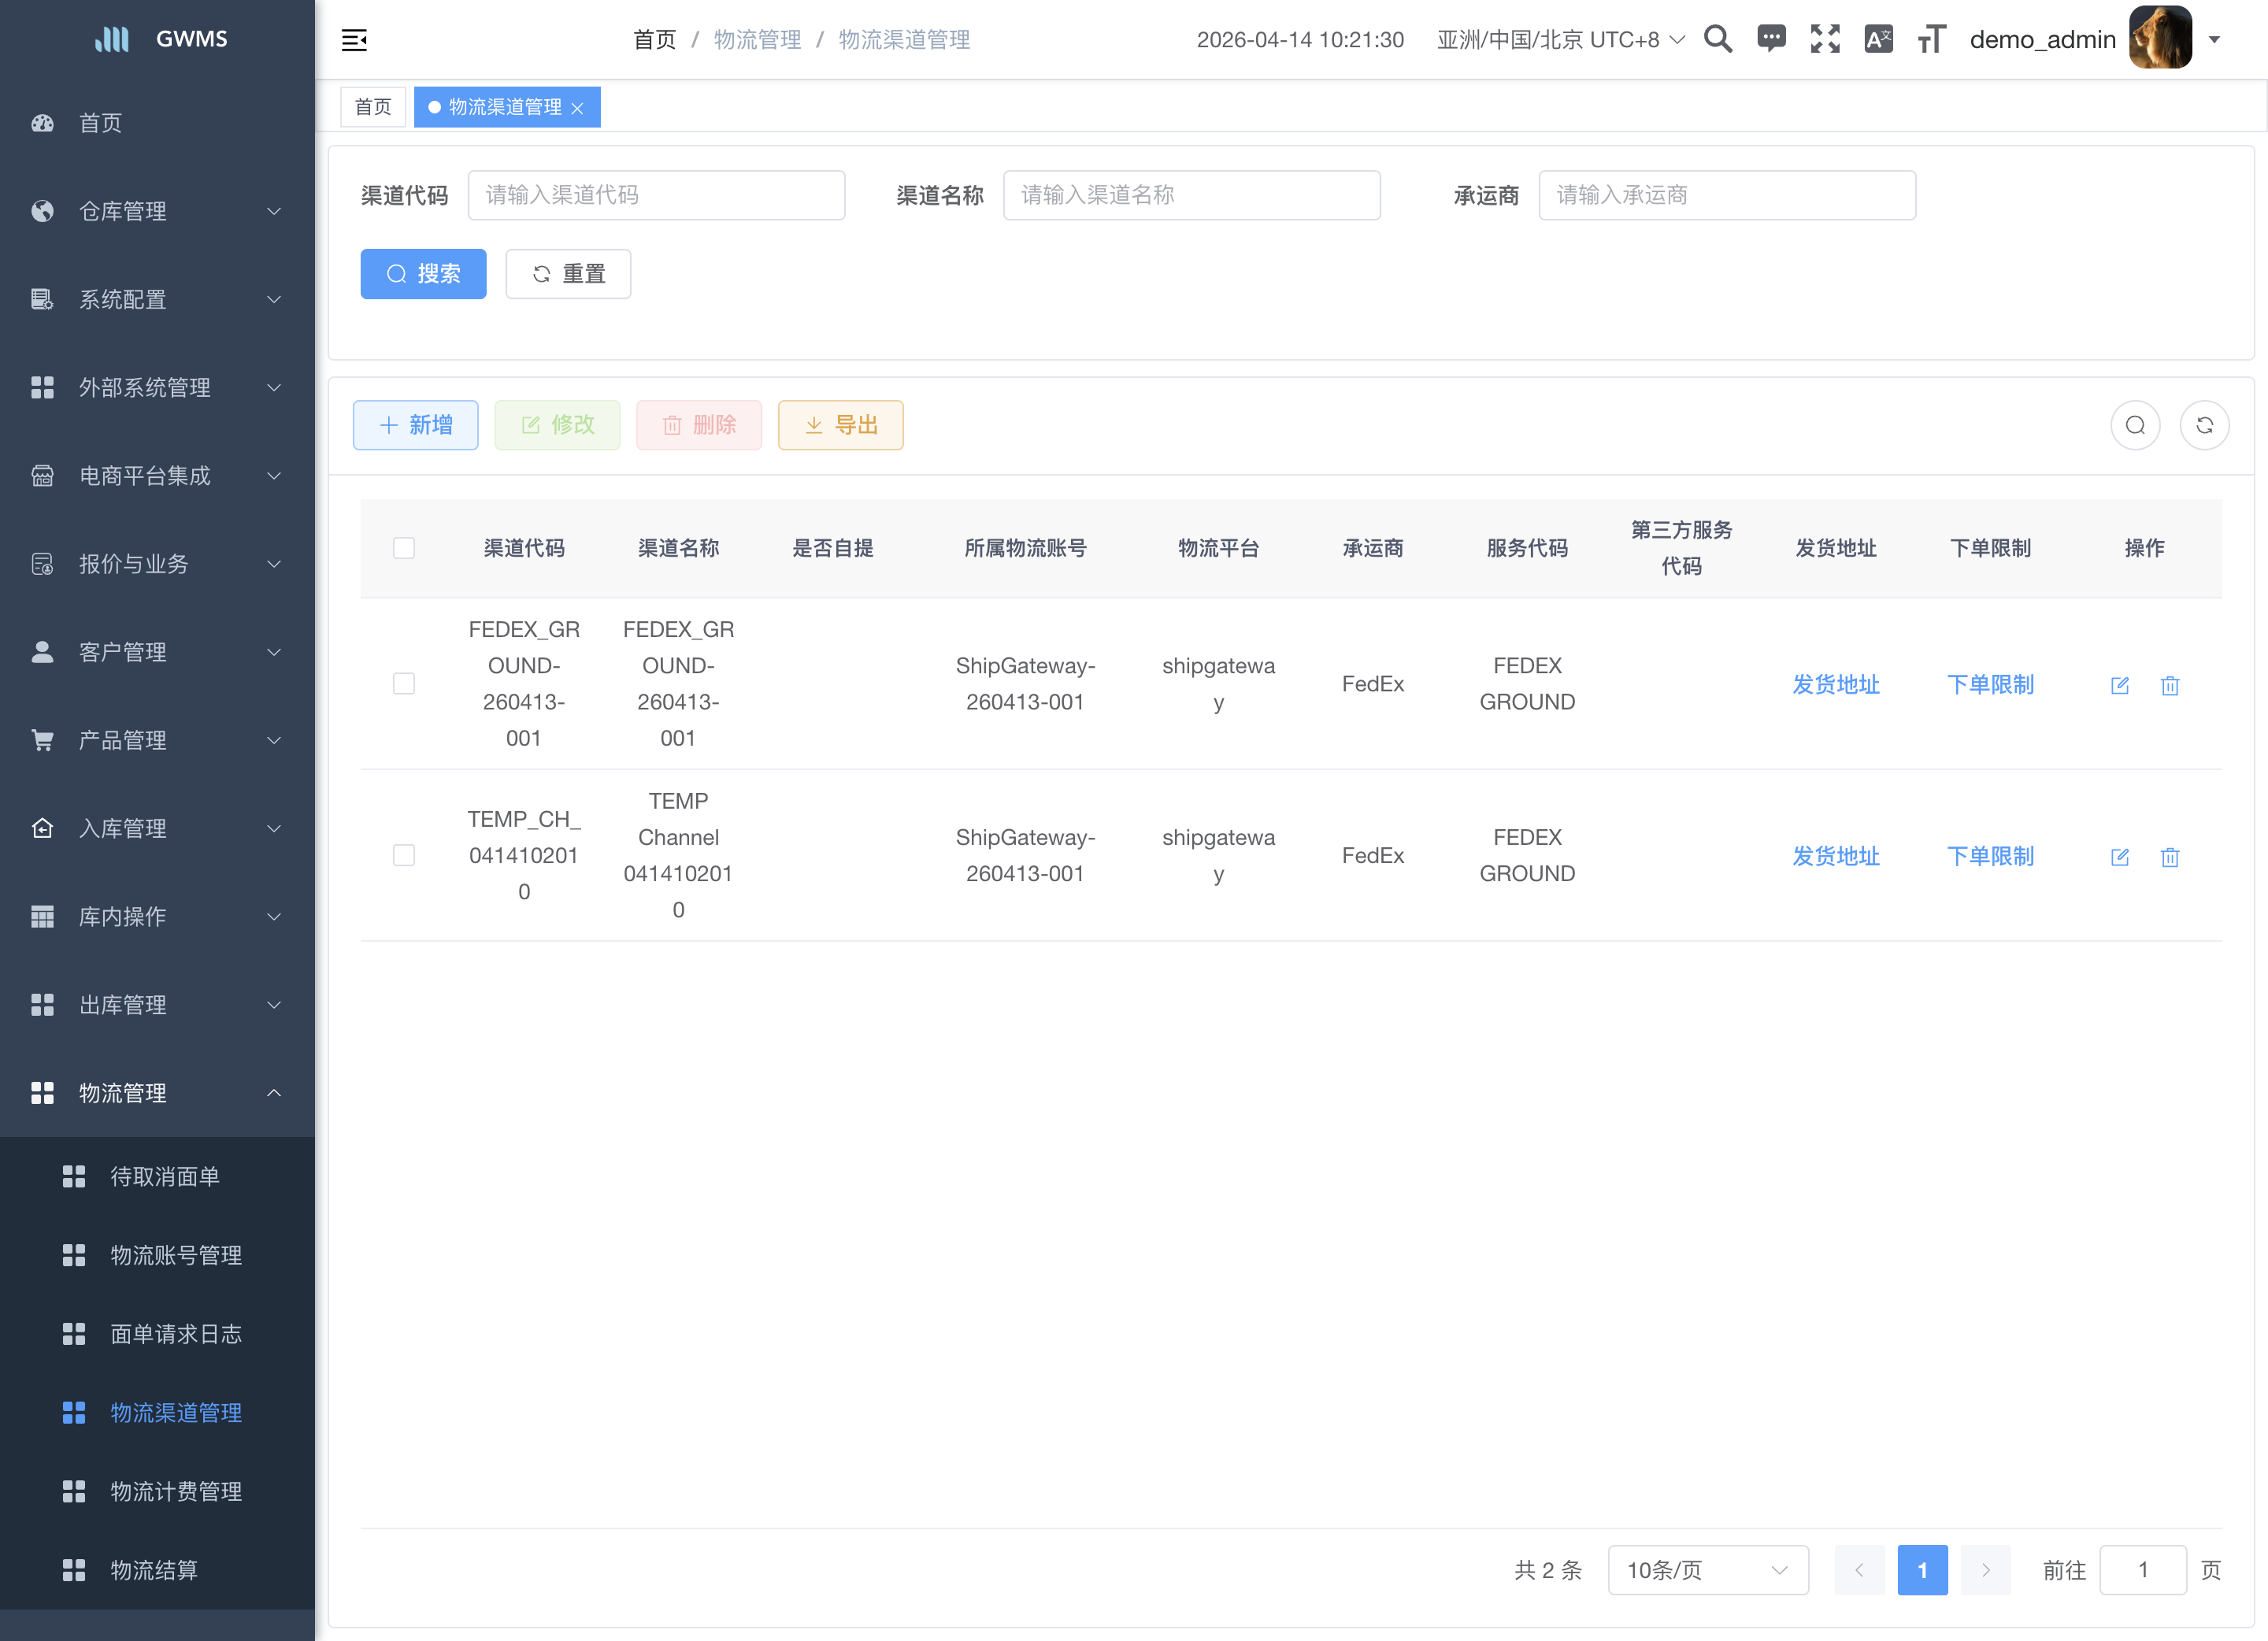2268x1641 pixels.
Task: Expand the 报价与业务 sidebar menu
Action: click(x=158, y=564)
